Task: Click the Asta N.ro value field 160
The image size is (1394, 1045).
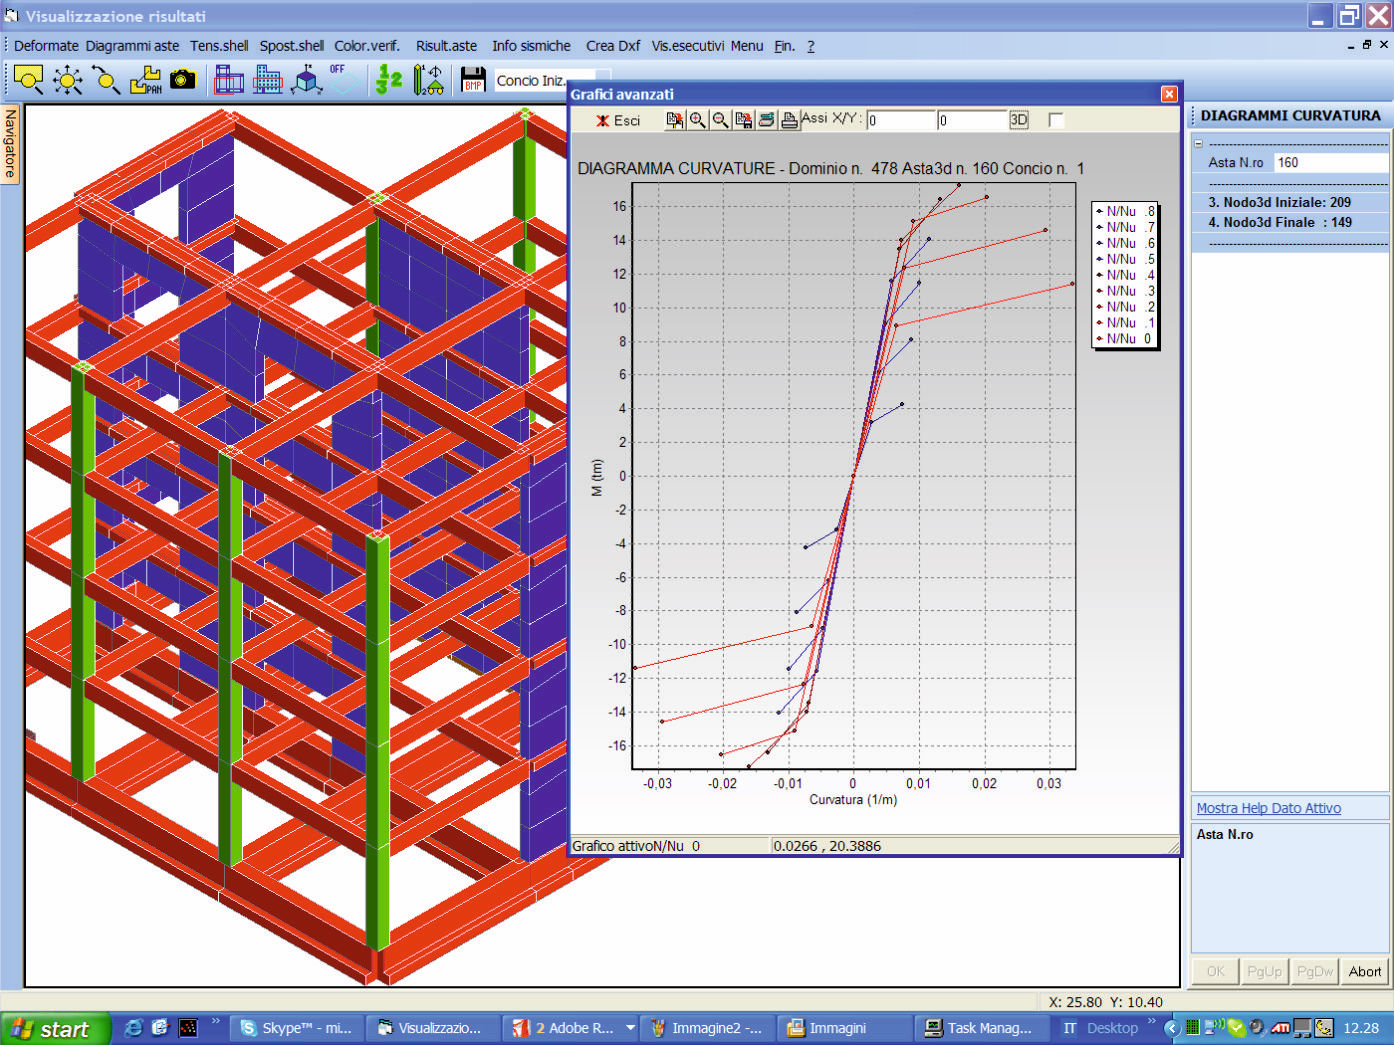Action: coord(1331,162)
